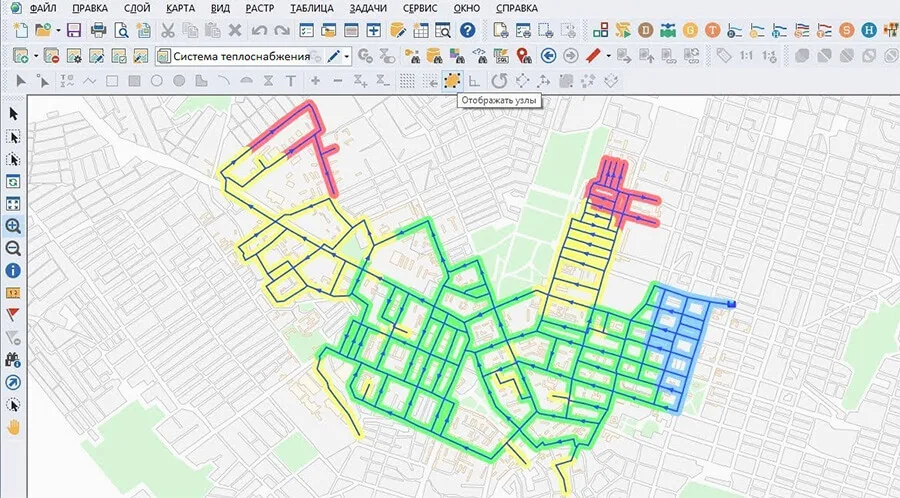Image resolution: width=900 pixels, height=498 pixels.
Task: Click the orange G circle icon
Action: pos(690,30)
